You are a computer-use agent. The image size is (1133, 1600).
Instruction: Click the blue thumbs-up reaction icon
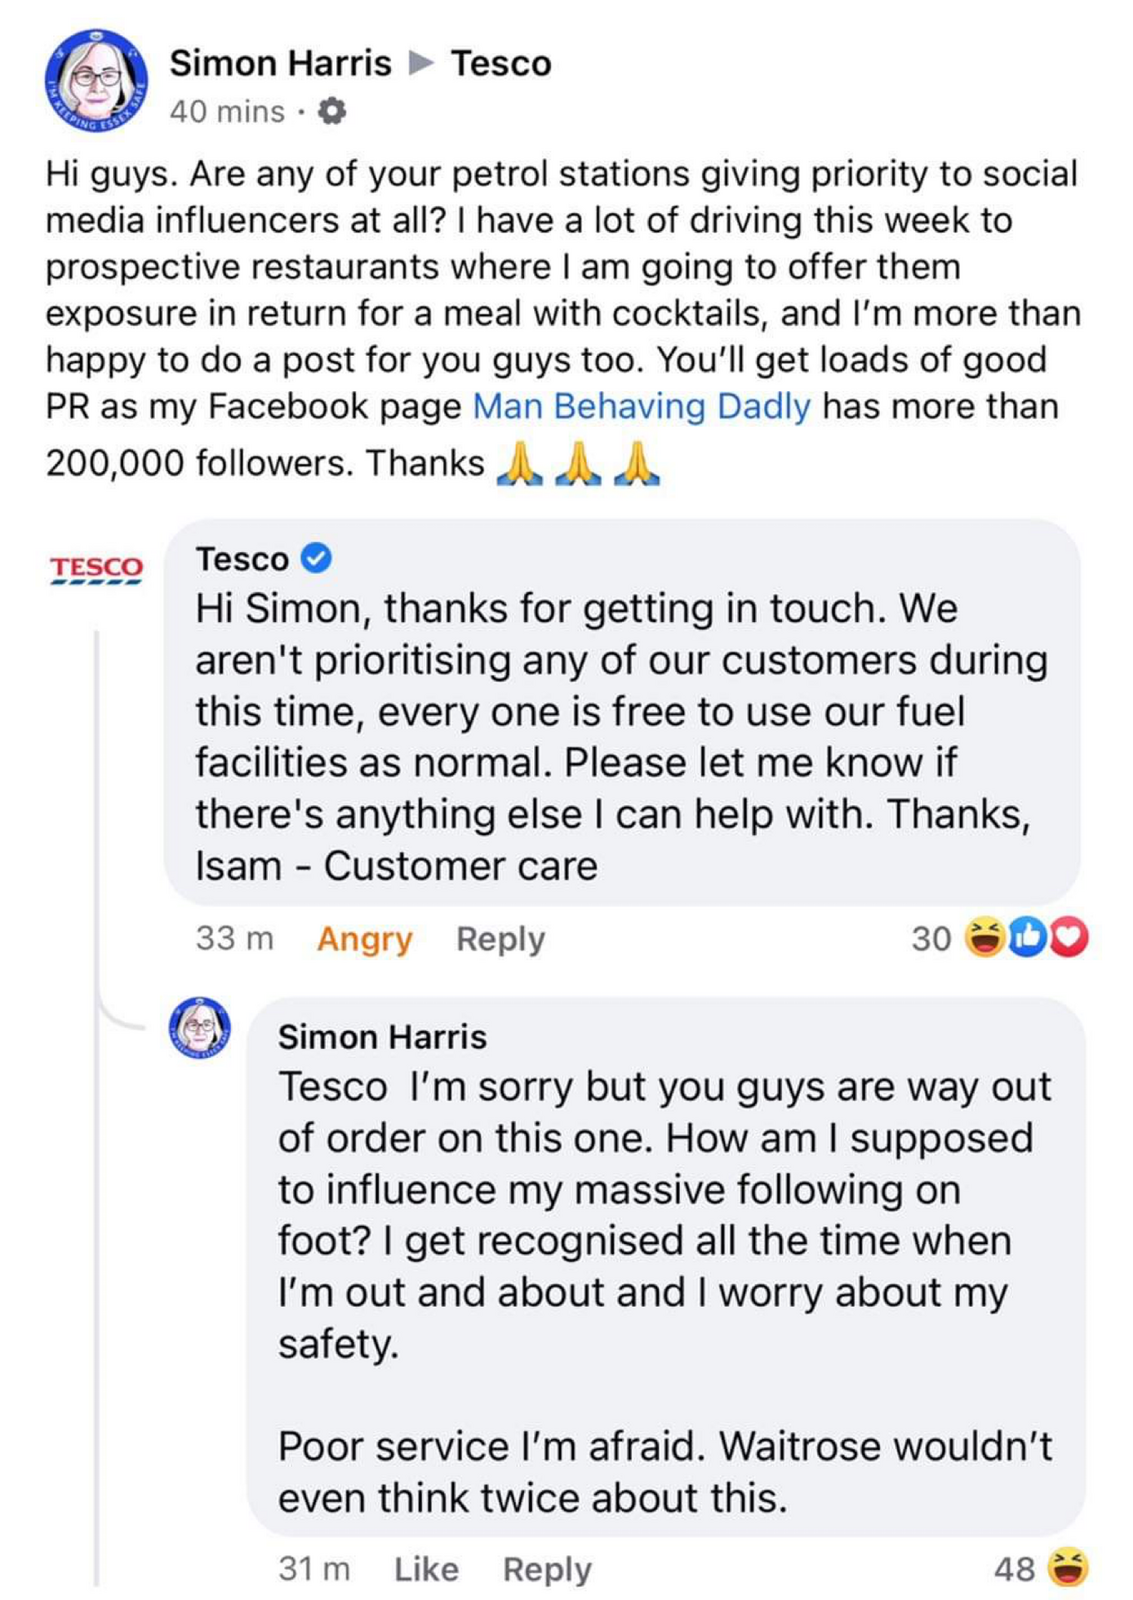tap(1028, 938)
